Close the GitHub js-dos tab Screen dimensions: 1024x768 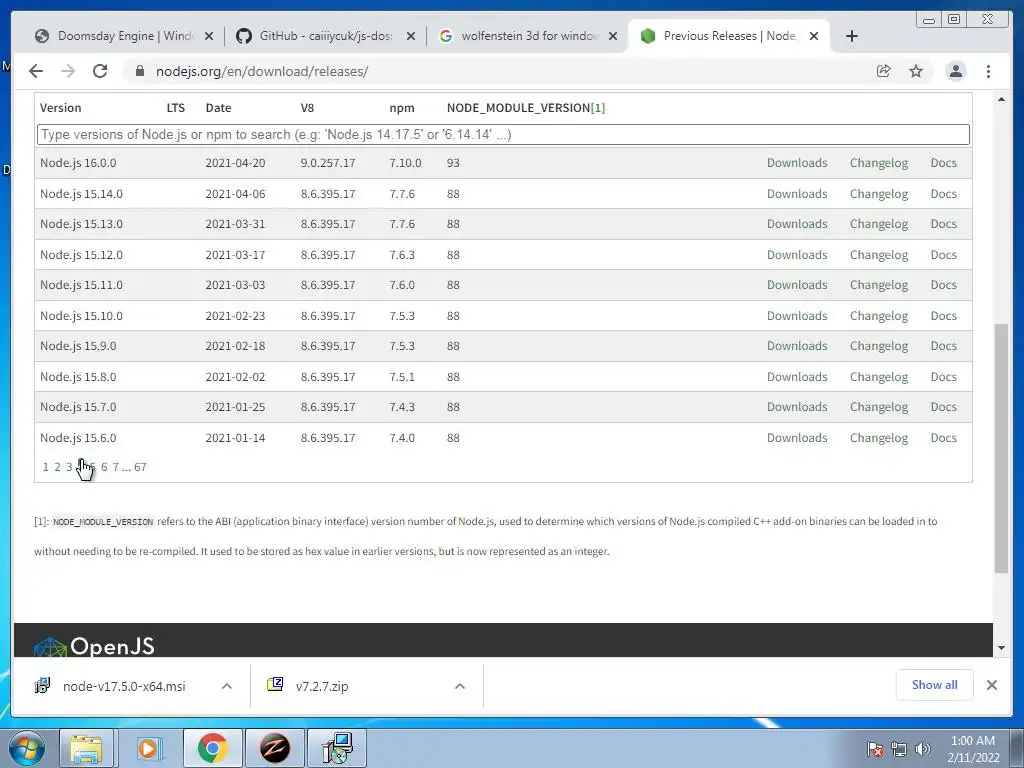click(411, 37)
